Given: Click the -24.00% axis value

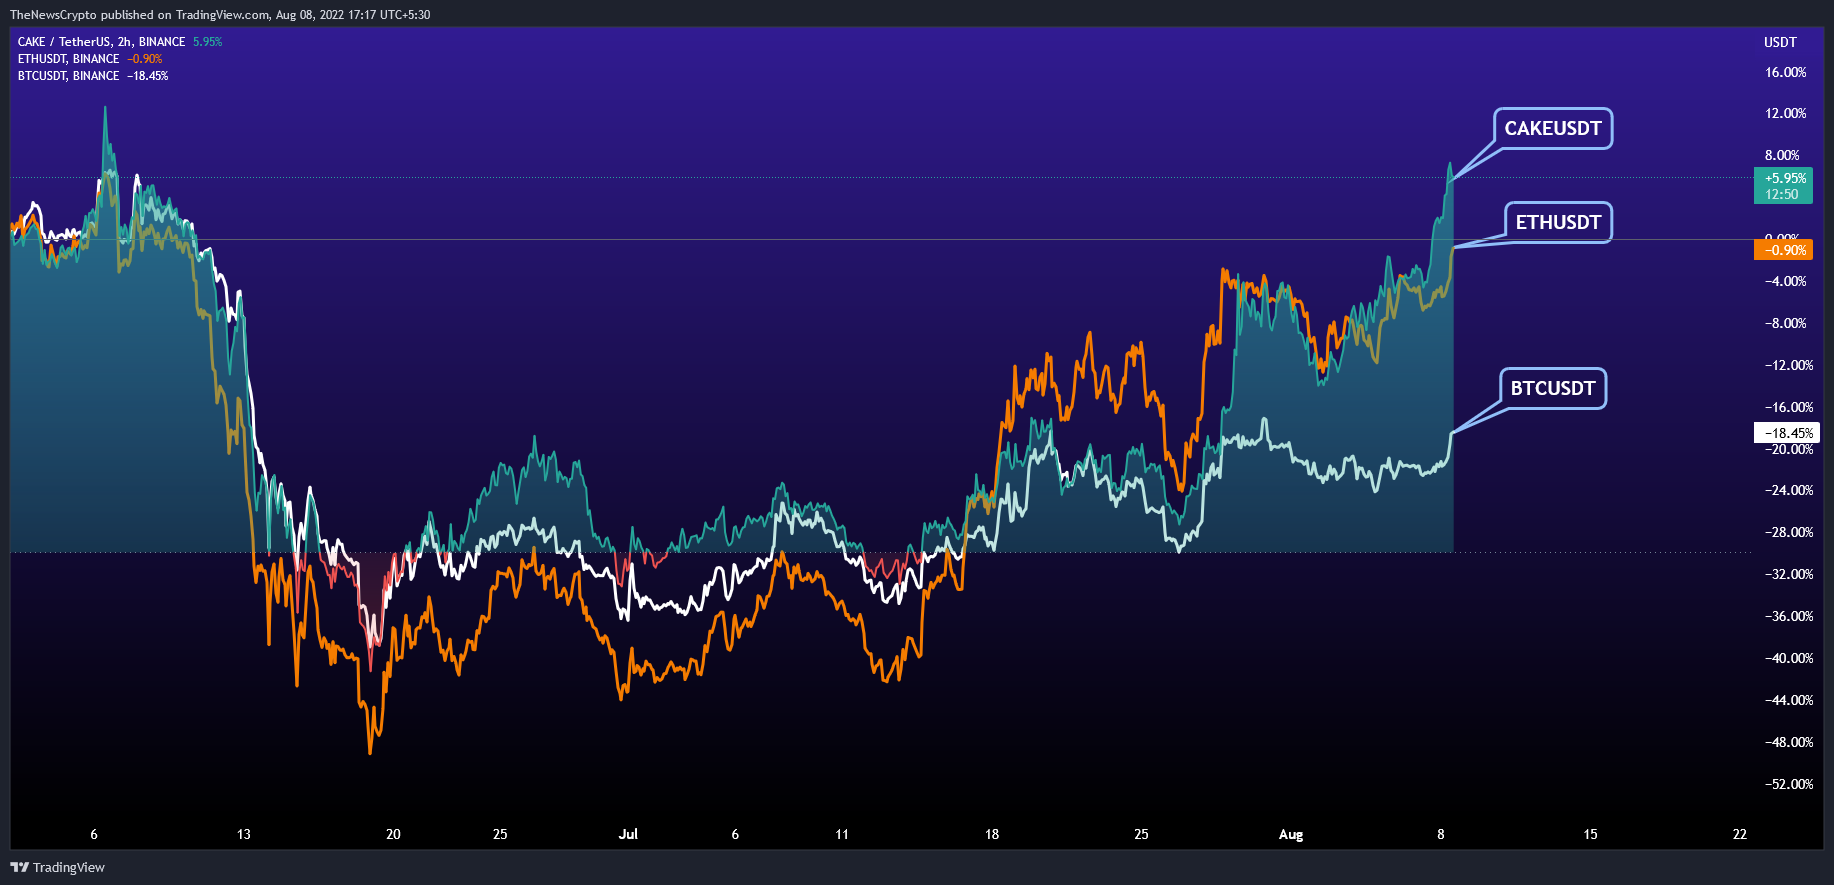Looking at the screenshot, I should pyautogui.click(x=1789, y=490).
